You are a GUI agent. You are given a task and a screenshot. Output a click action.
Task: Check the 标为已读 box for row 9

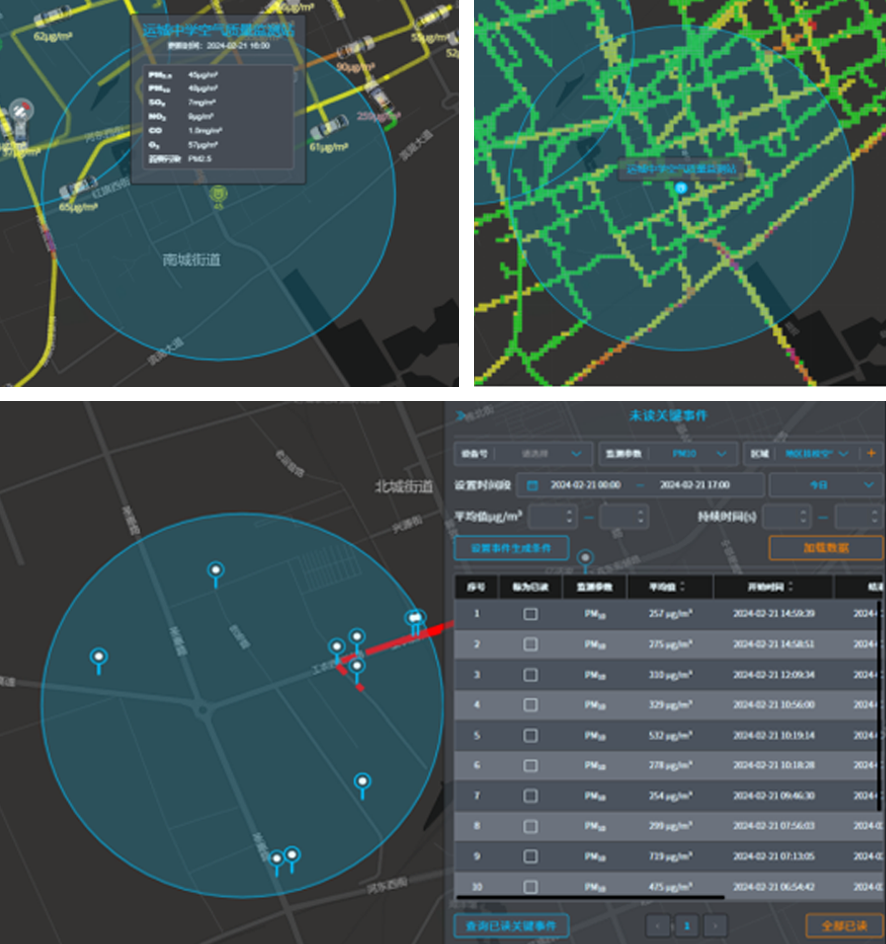coord(531,857)
